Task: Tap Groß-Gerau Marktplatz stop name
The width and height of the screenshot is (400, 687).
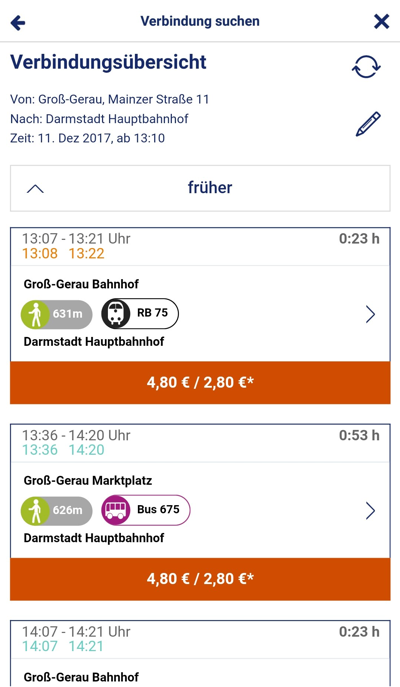Action: tap(88, 481)
